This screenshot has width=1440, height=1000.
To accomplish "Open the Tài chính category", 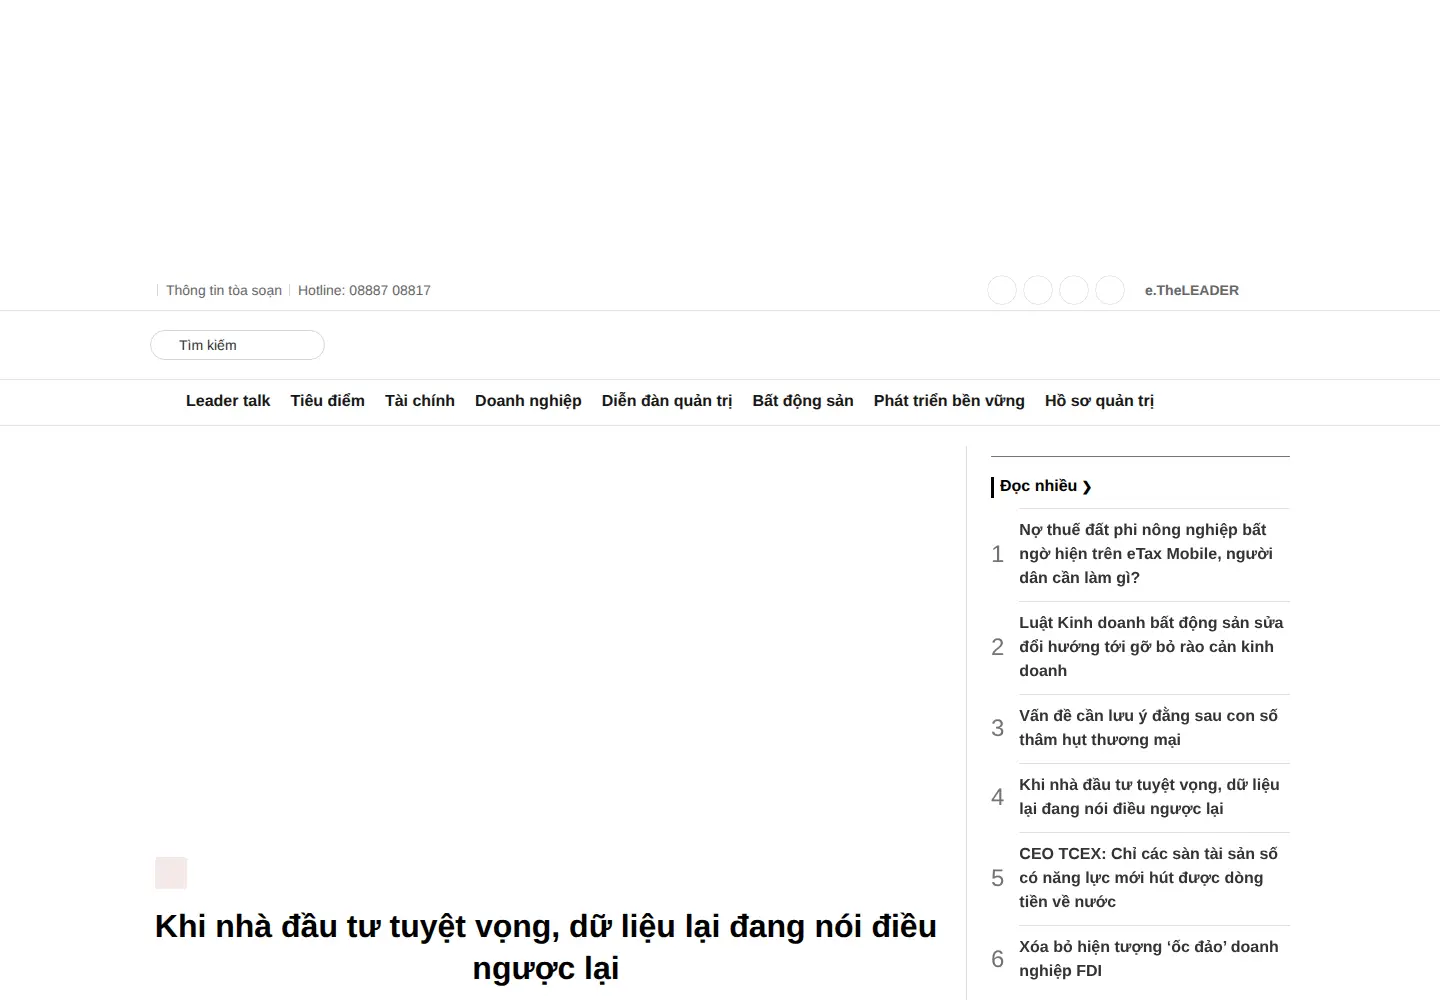I will pyautogui.click(x=420, y=401).
